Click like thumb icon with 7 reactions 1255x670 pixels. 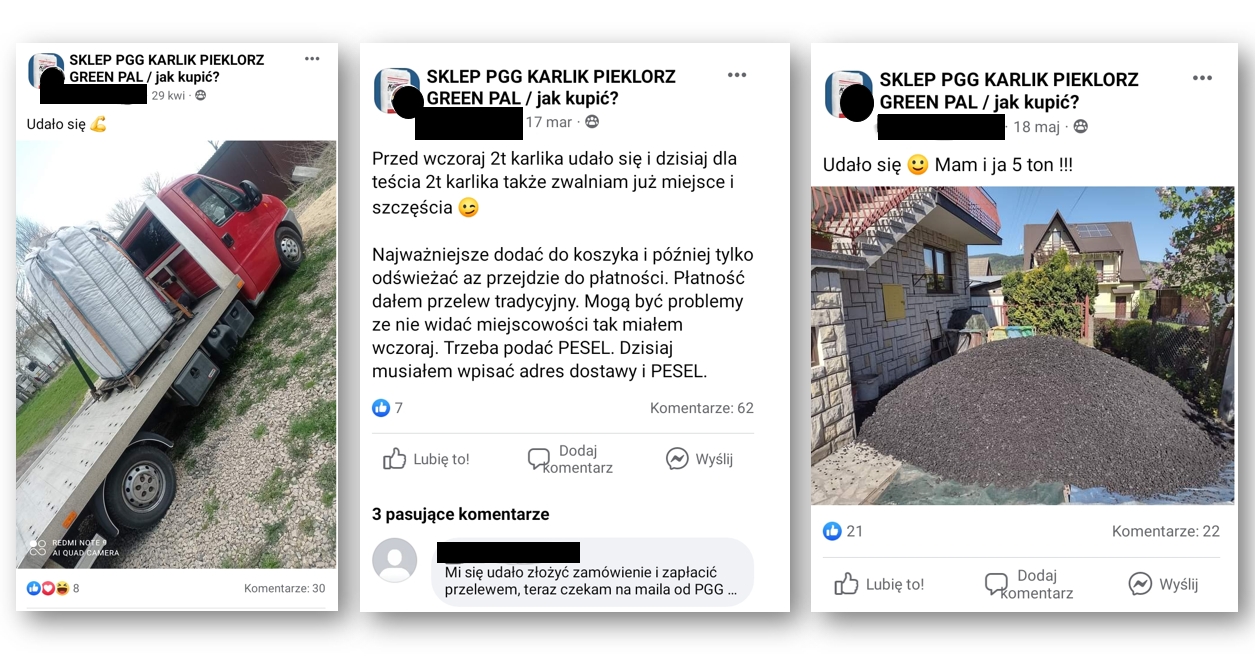pyautogui.click(x=381, y=408)
